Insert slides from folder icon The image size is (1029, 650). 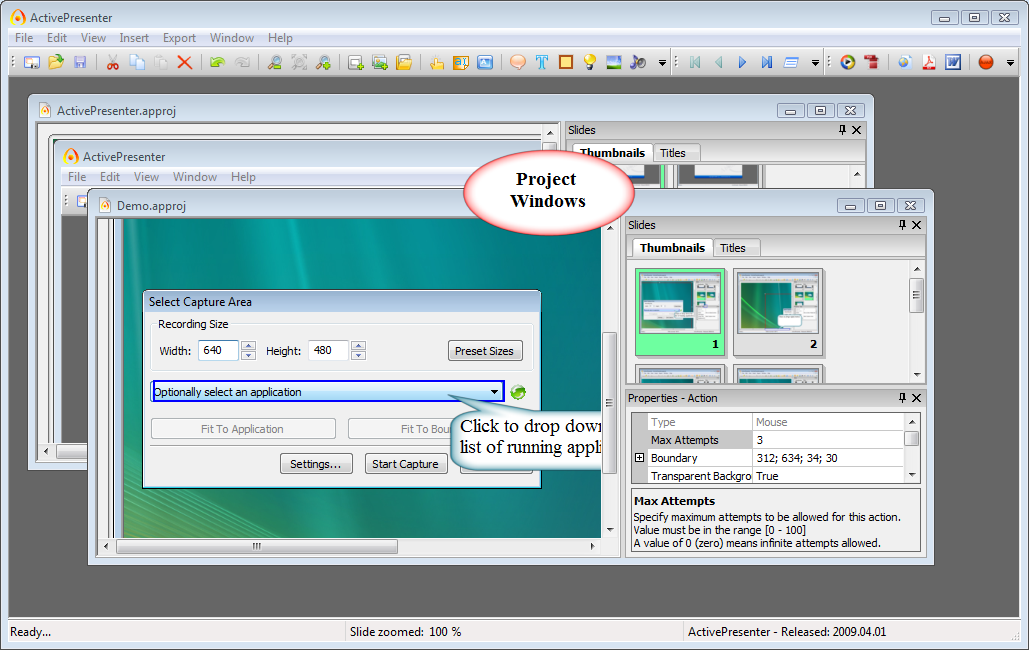click(x=404, y=62)
